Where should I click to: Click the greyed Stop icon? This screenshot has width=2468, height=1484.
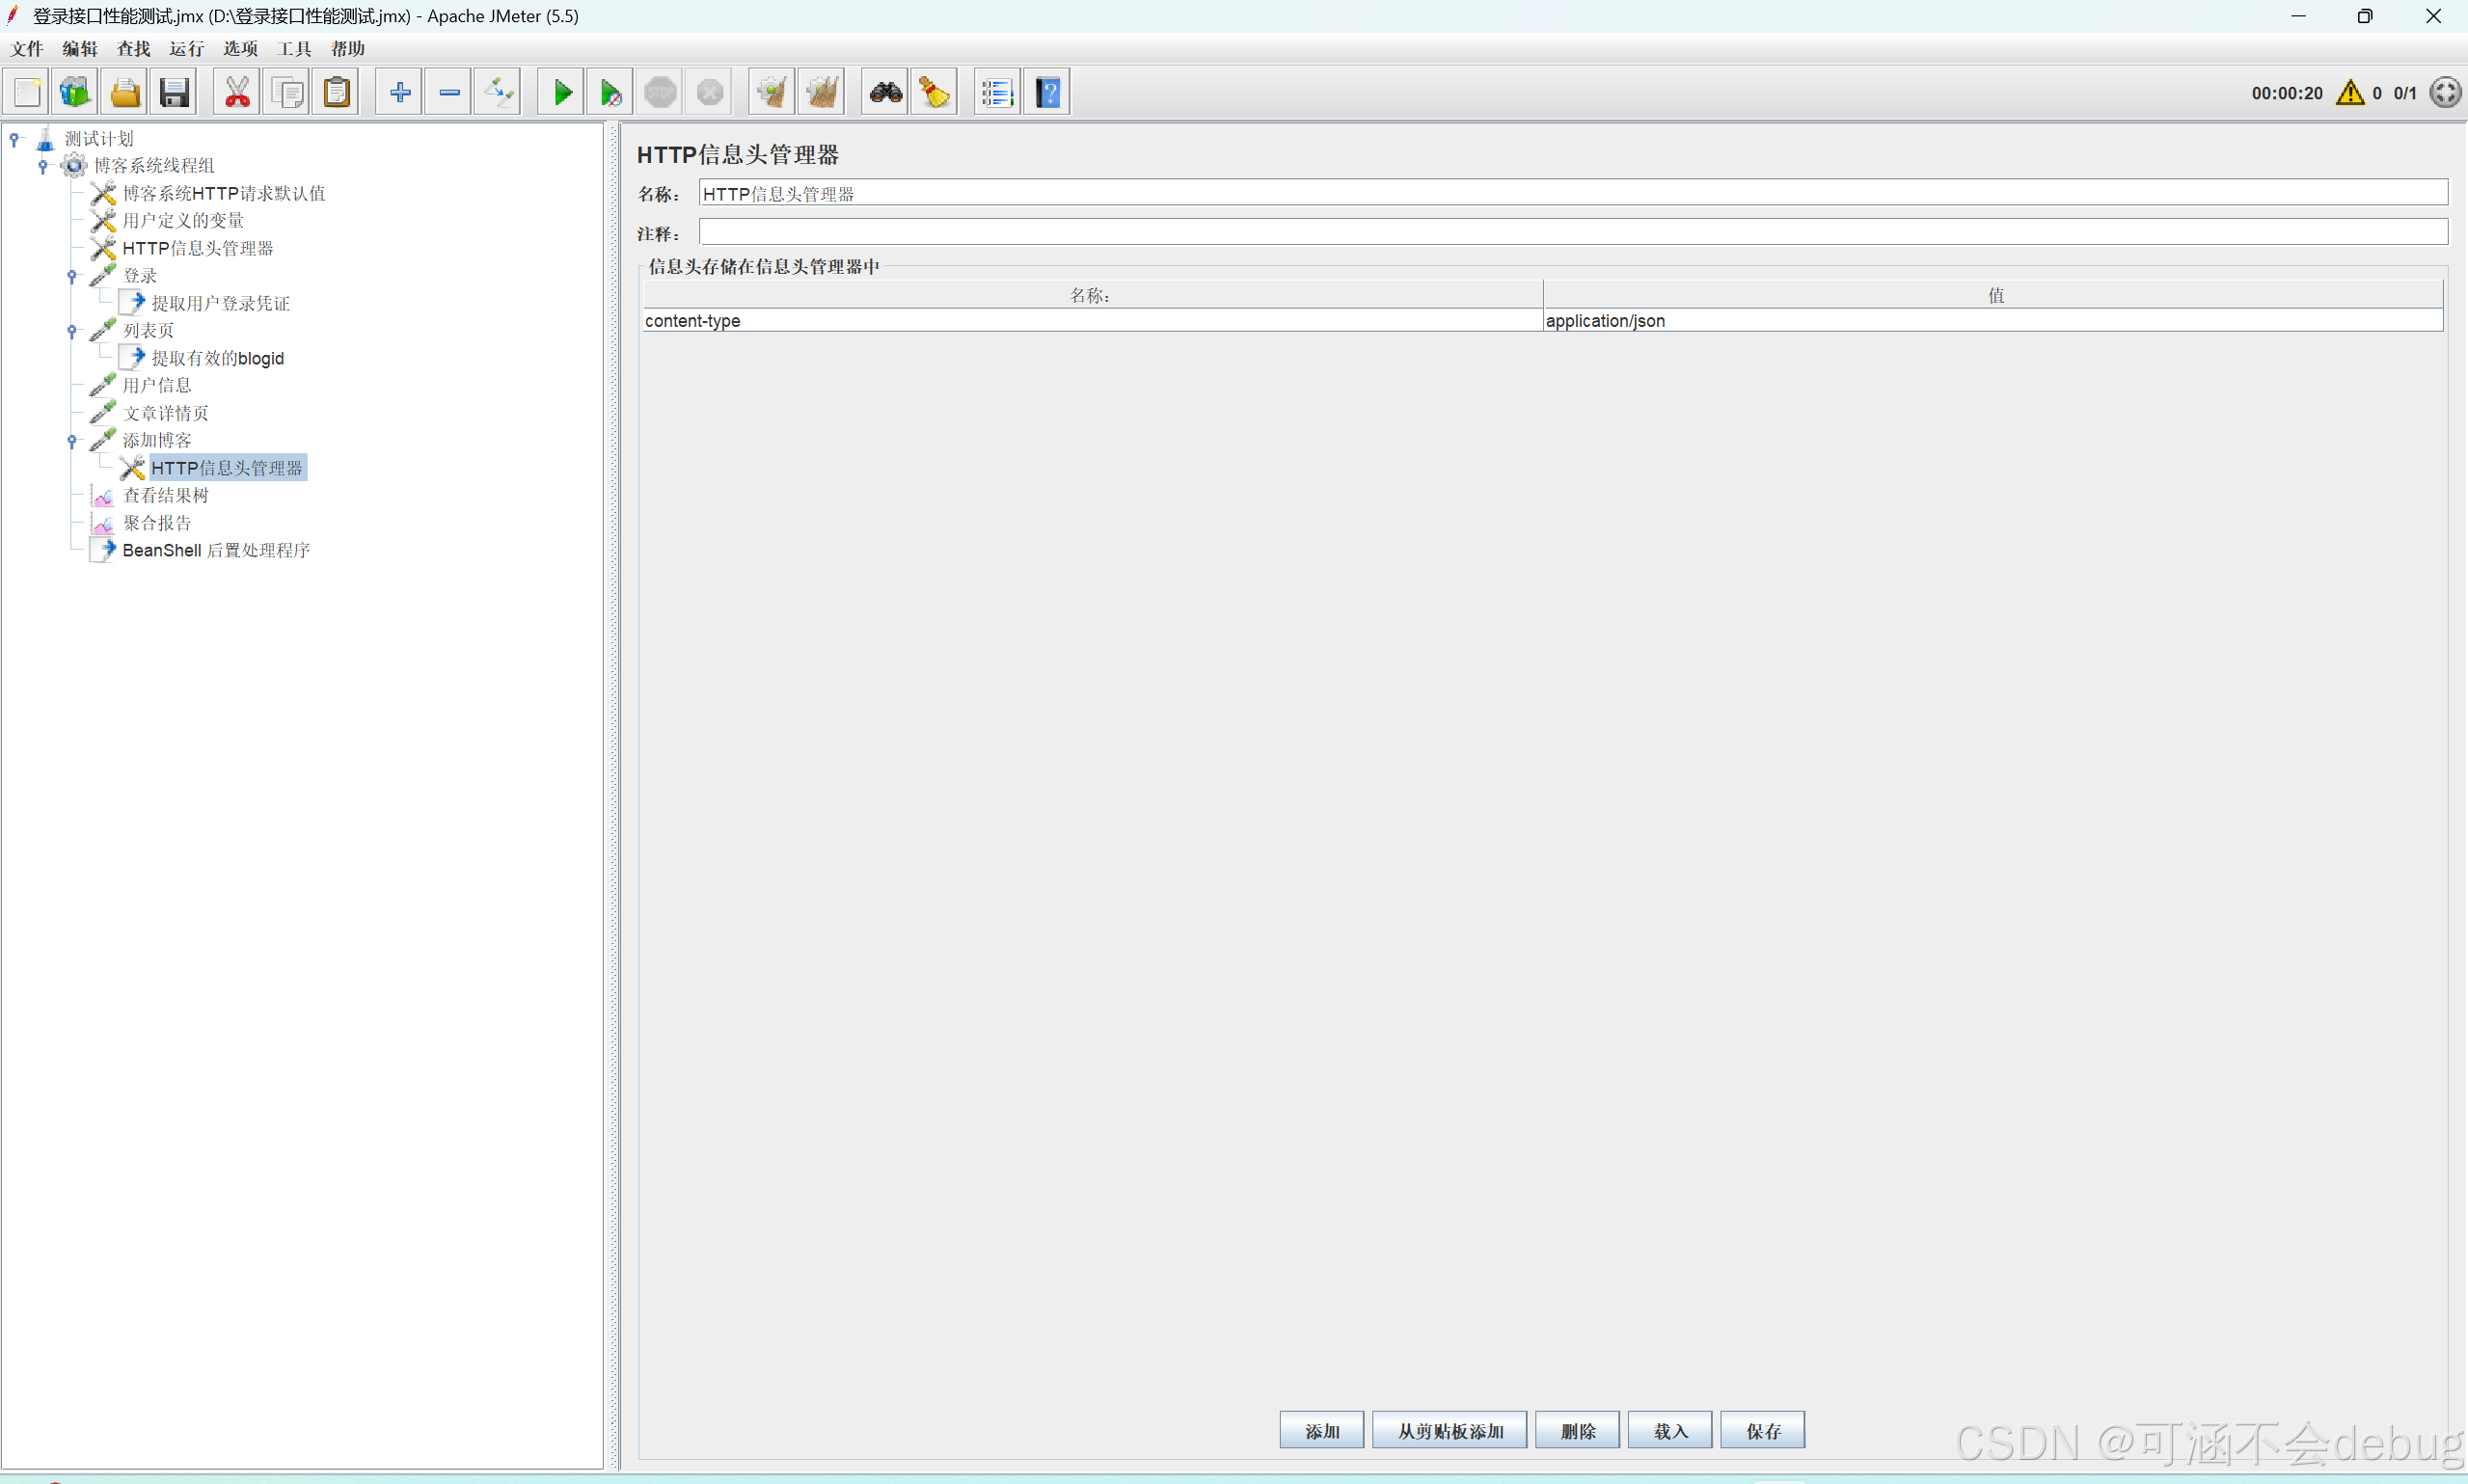(660, 92)
